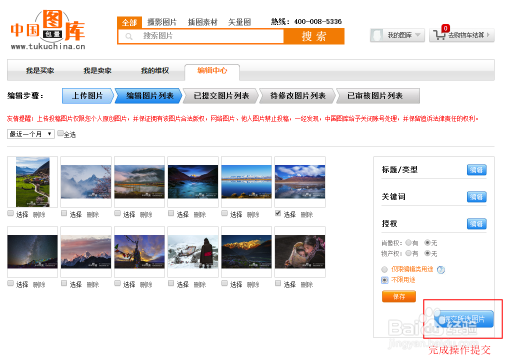
Task: Go to 待修改图片列表 step
Action: pos(298,96)
